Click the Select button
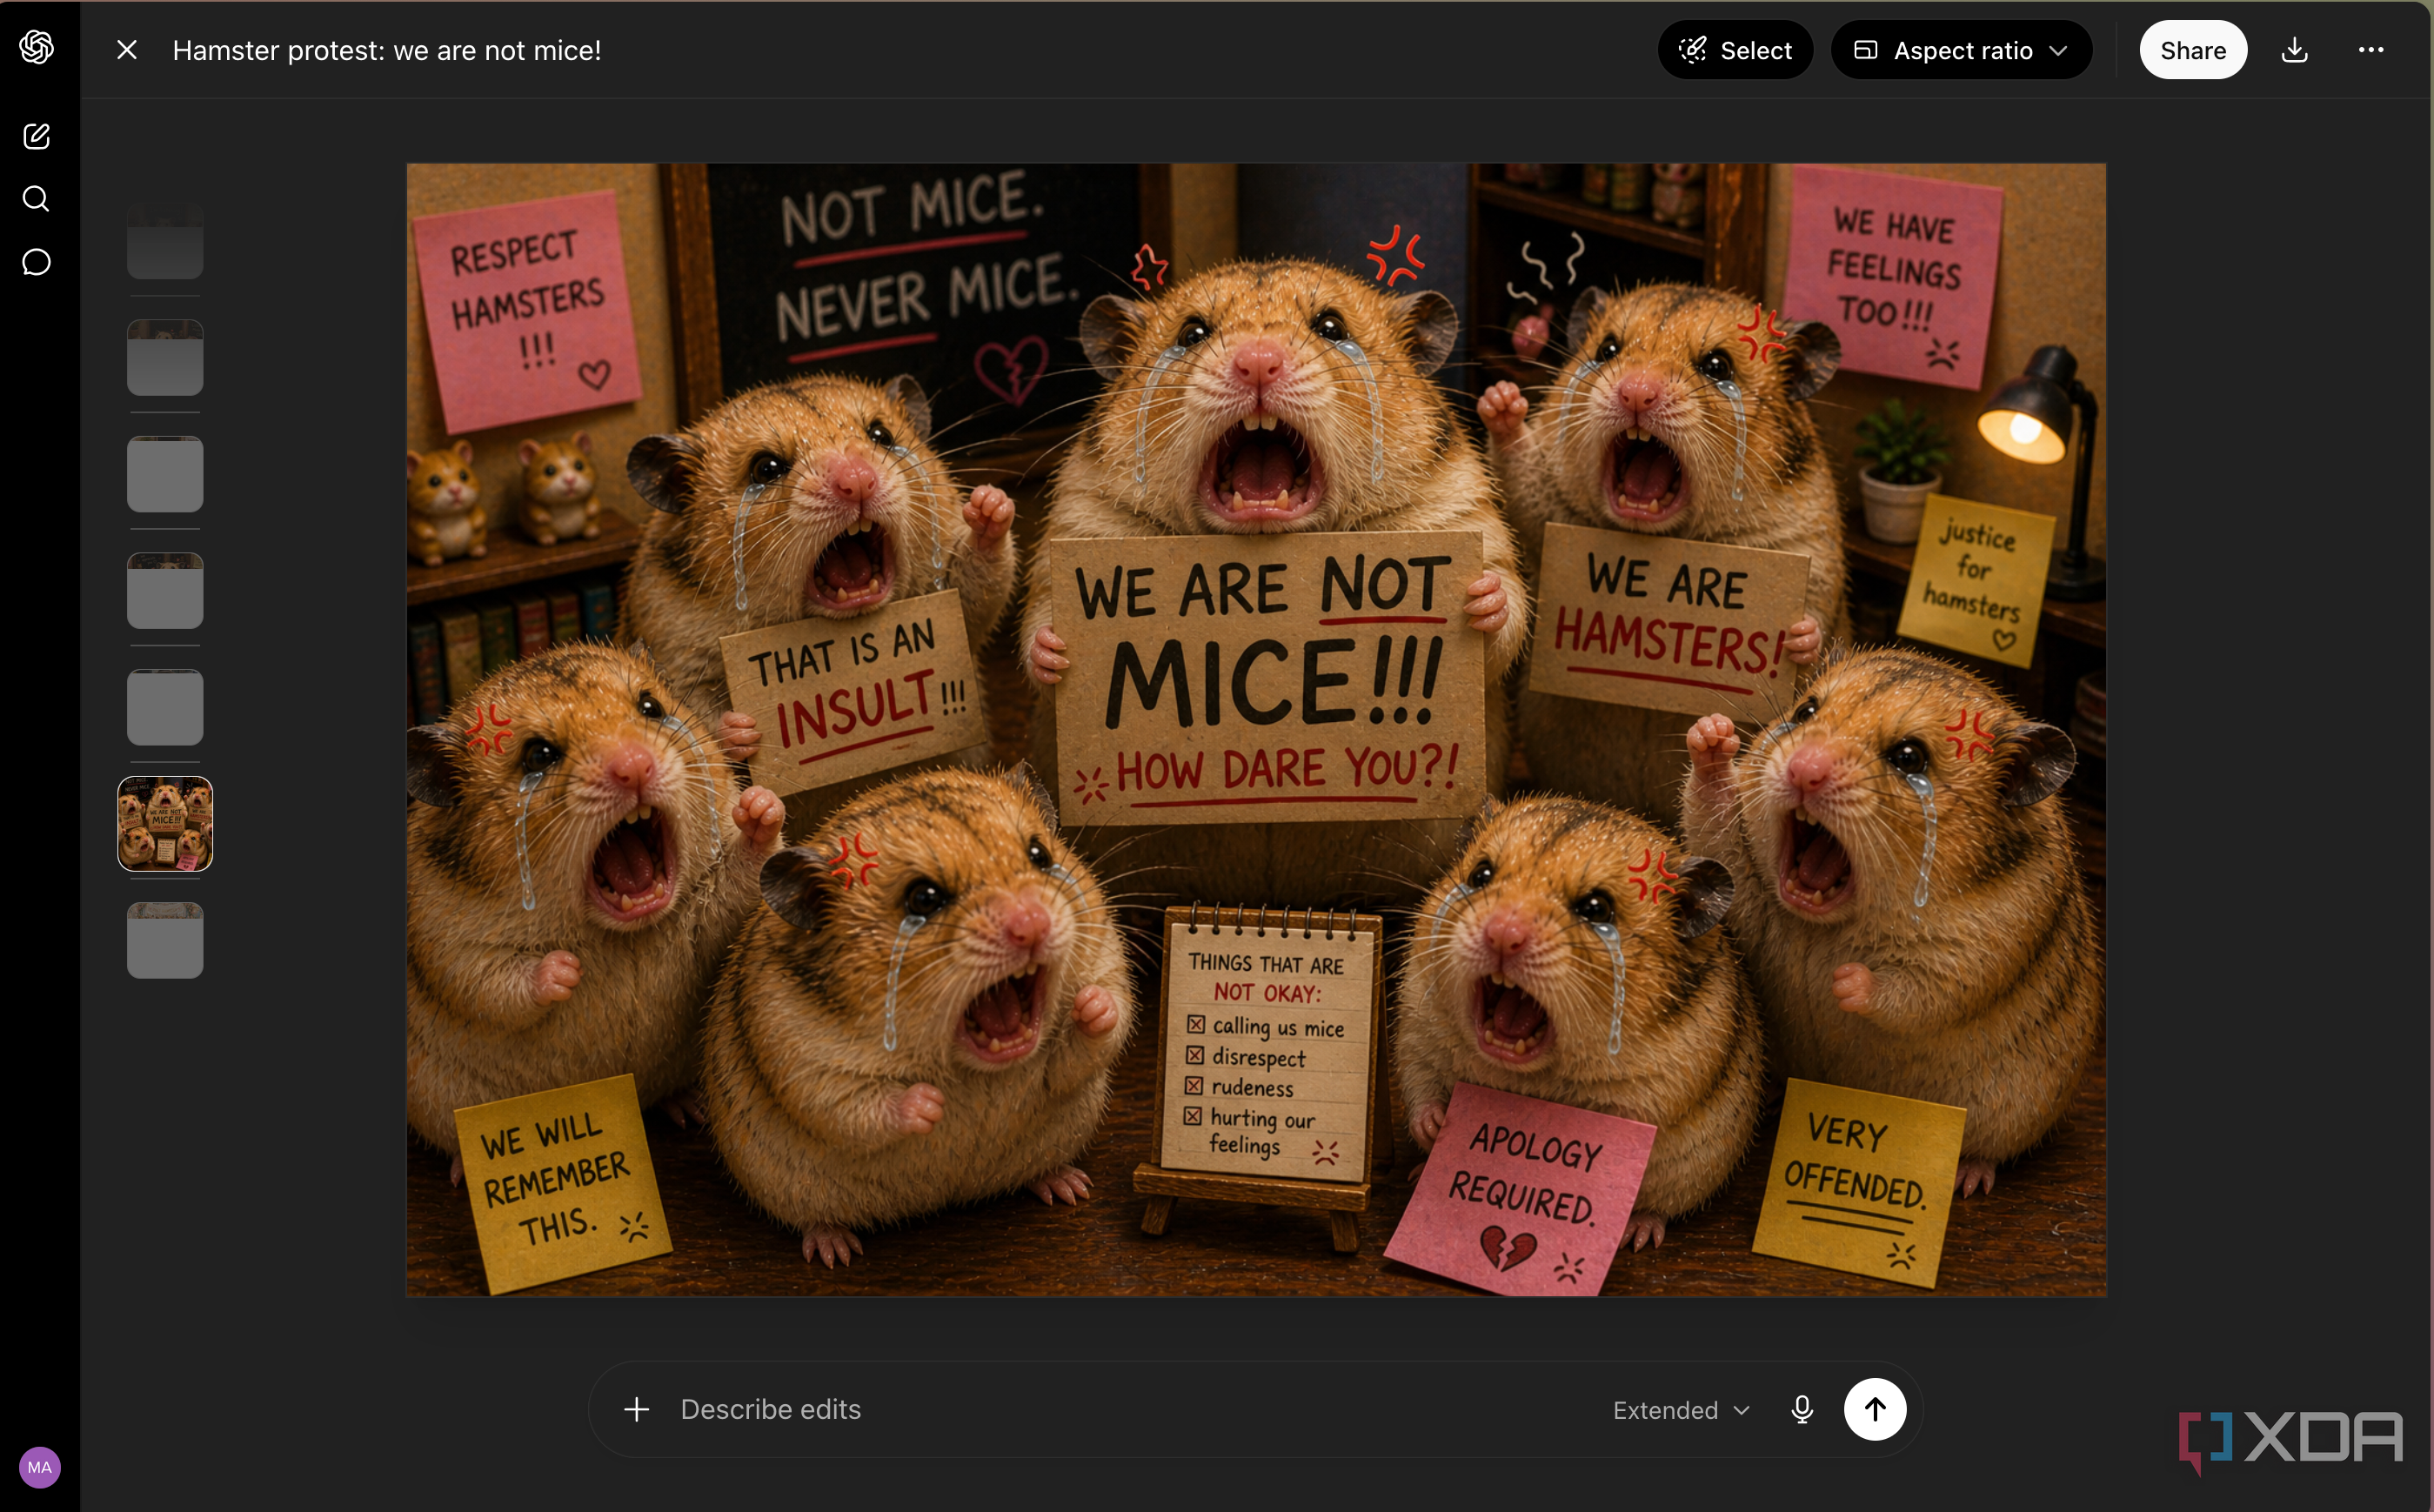This screenshot has width=2434, height=1512. [x=1735, y=50]
